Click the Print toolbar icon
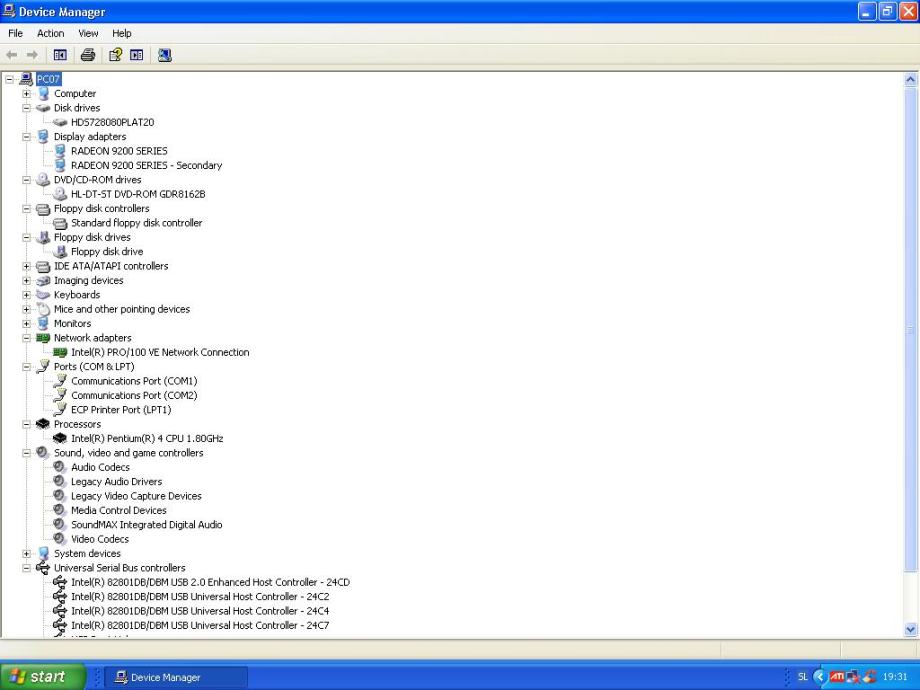Viewport: 920px width, 690px height. (x=88, y=55)
